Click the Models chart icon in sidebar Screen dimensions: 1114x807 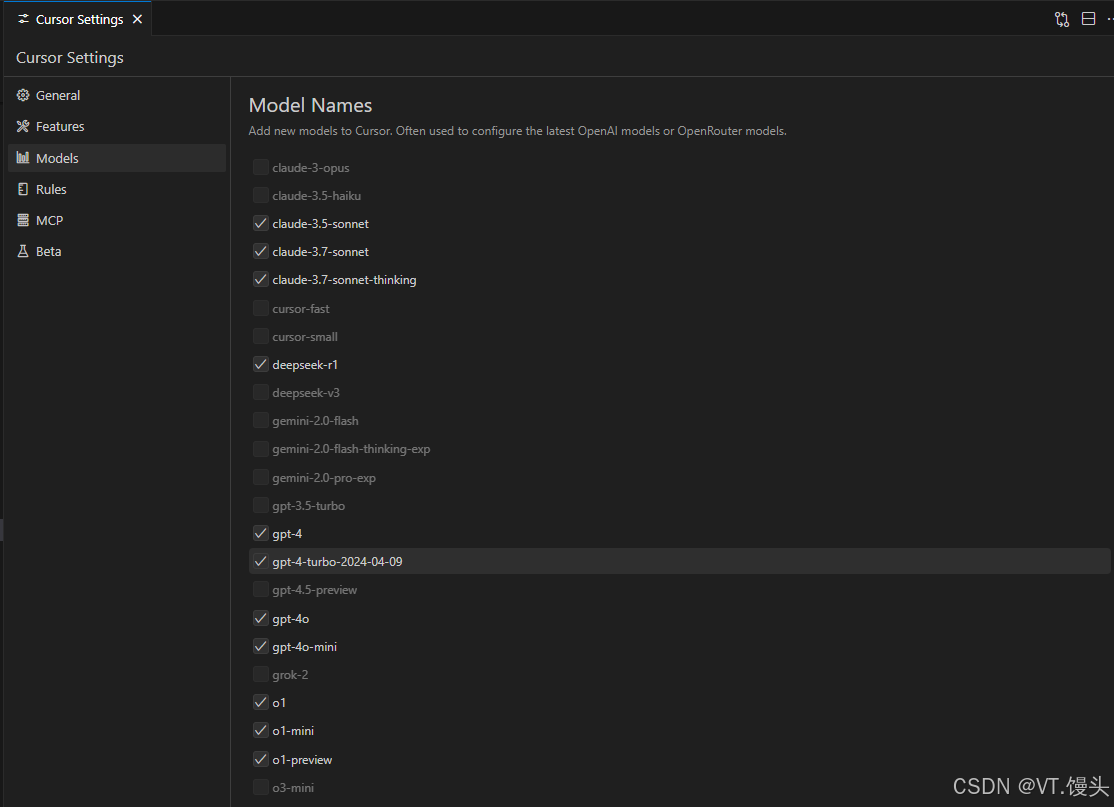tap(23, 158)
